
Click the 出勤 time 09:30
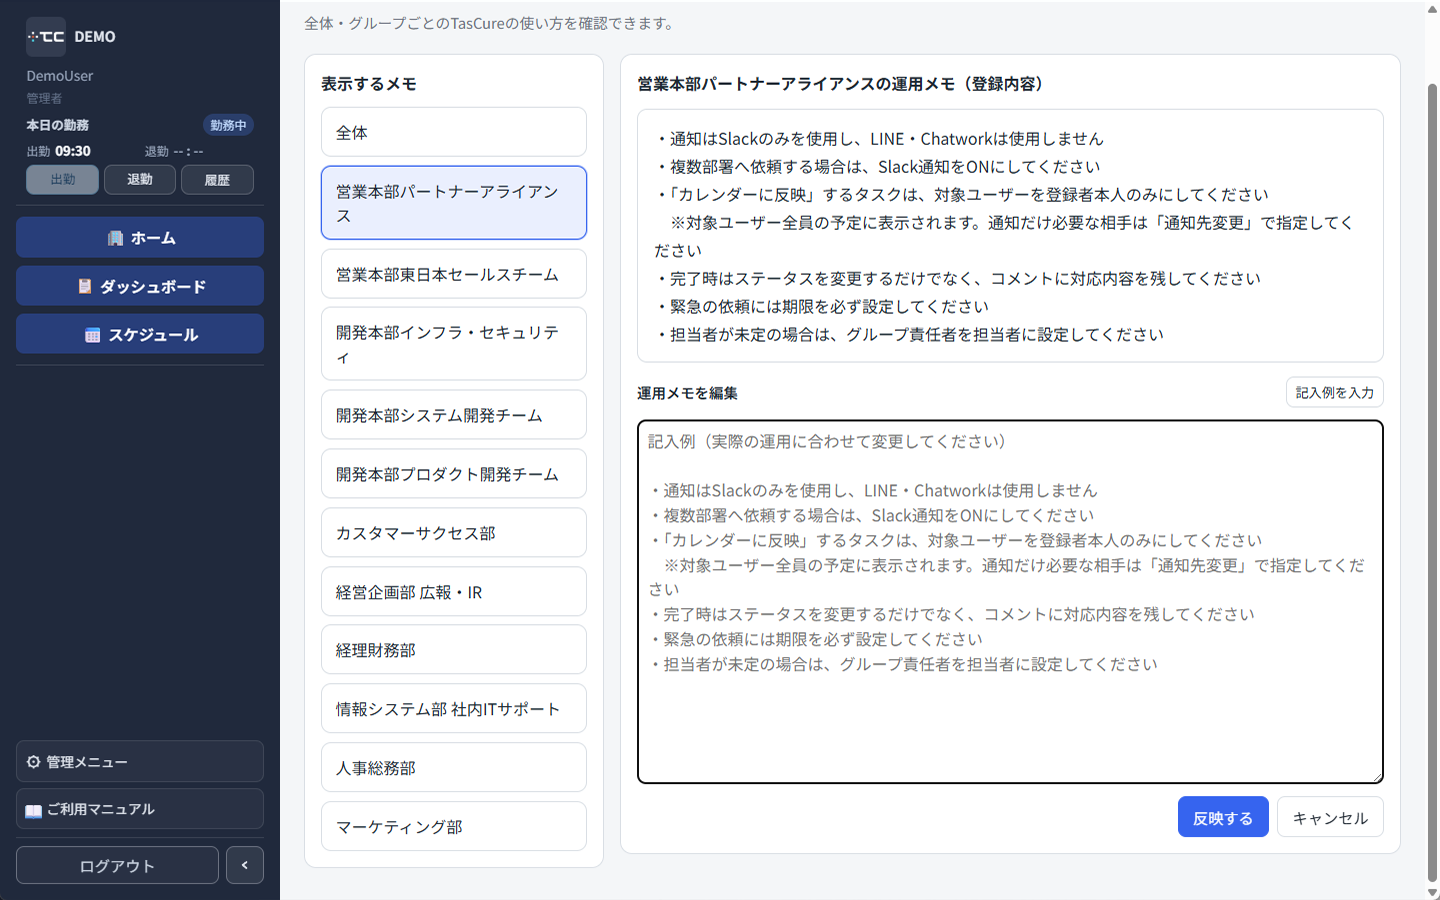pyautogui.click(x=73, y=151)
